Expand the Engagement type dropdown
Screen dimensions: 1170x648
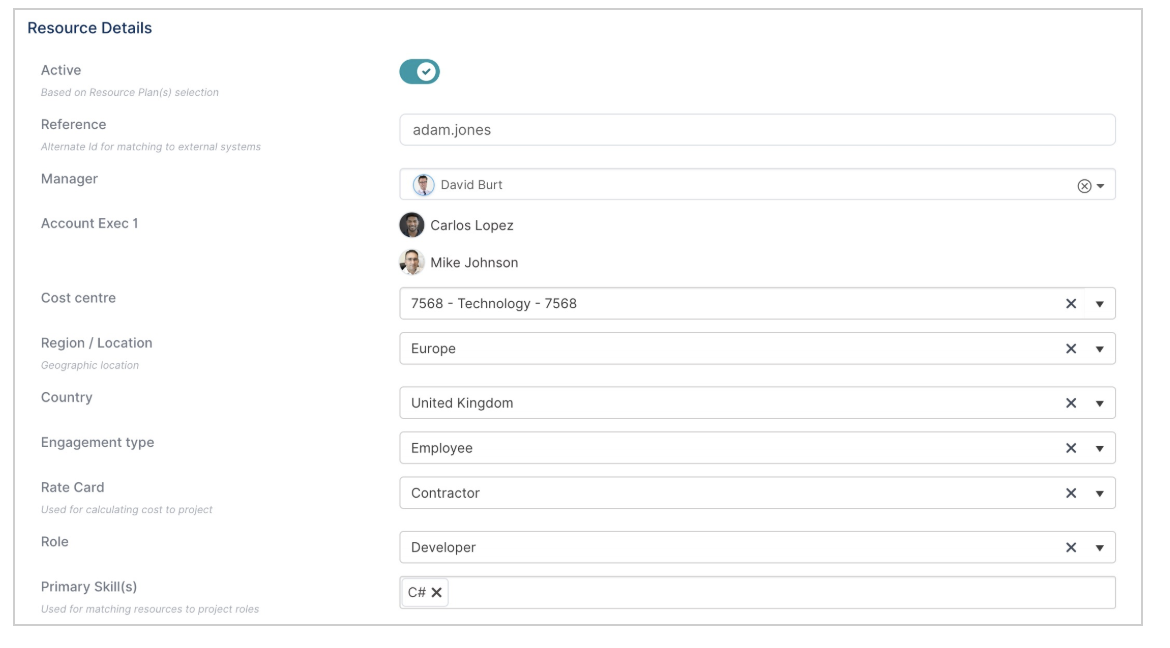(x=1100, y=448)
